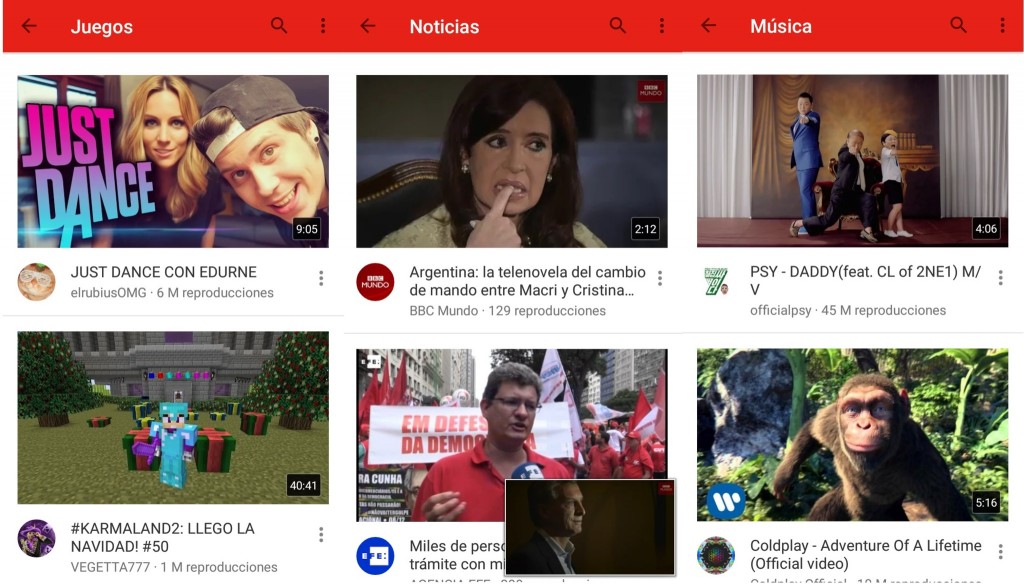The image size is (1024, 584).
Task: Open BBC Mundo channel avatar
Action: pyautogui.click(x=375, y=282)
